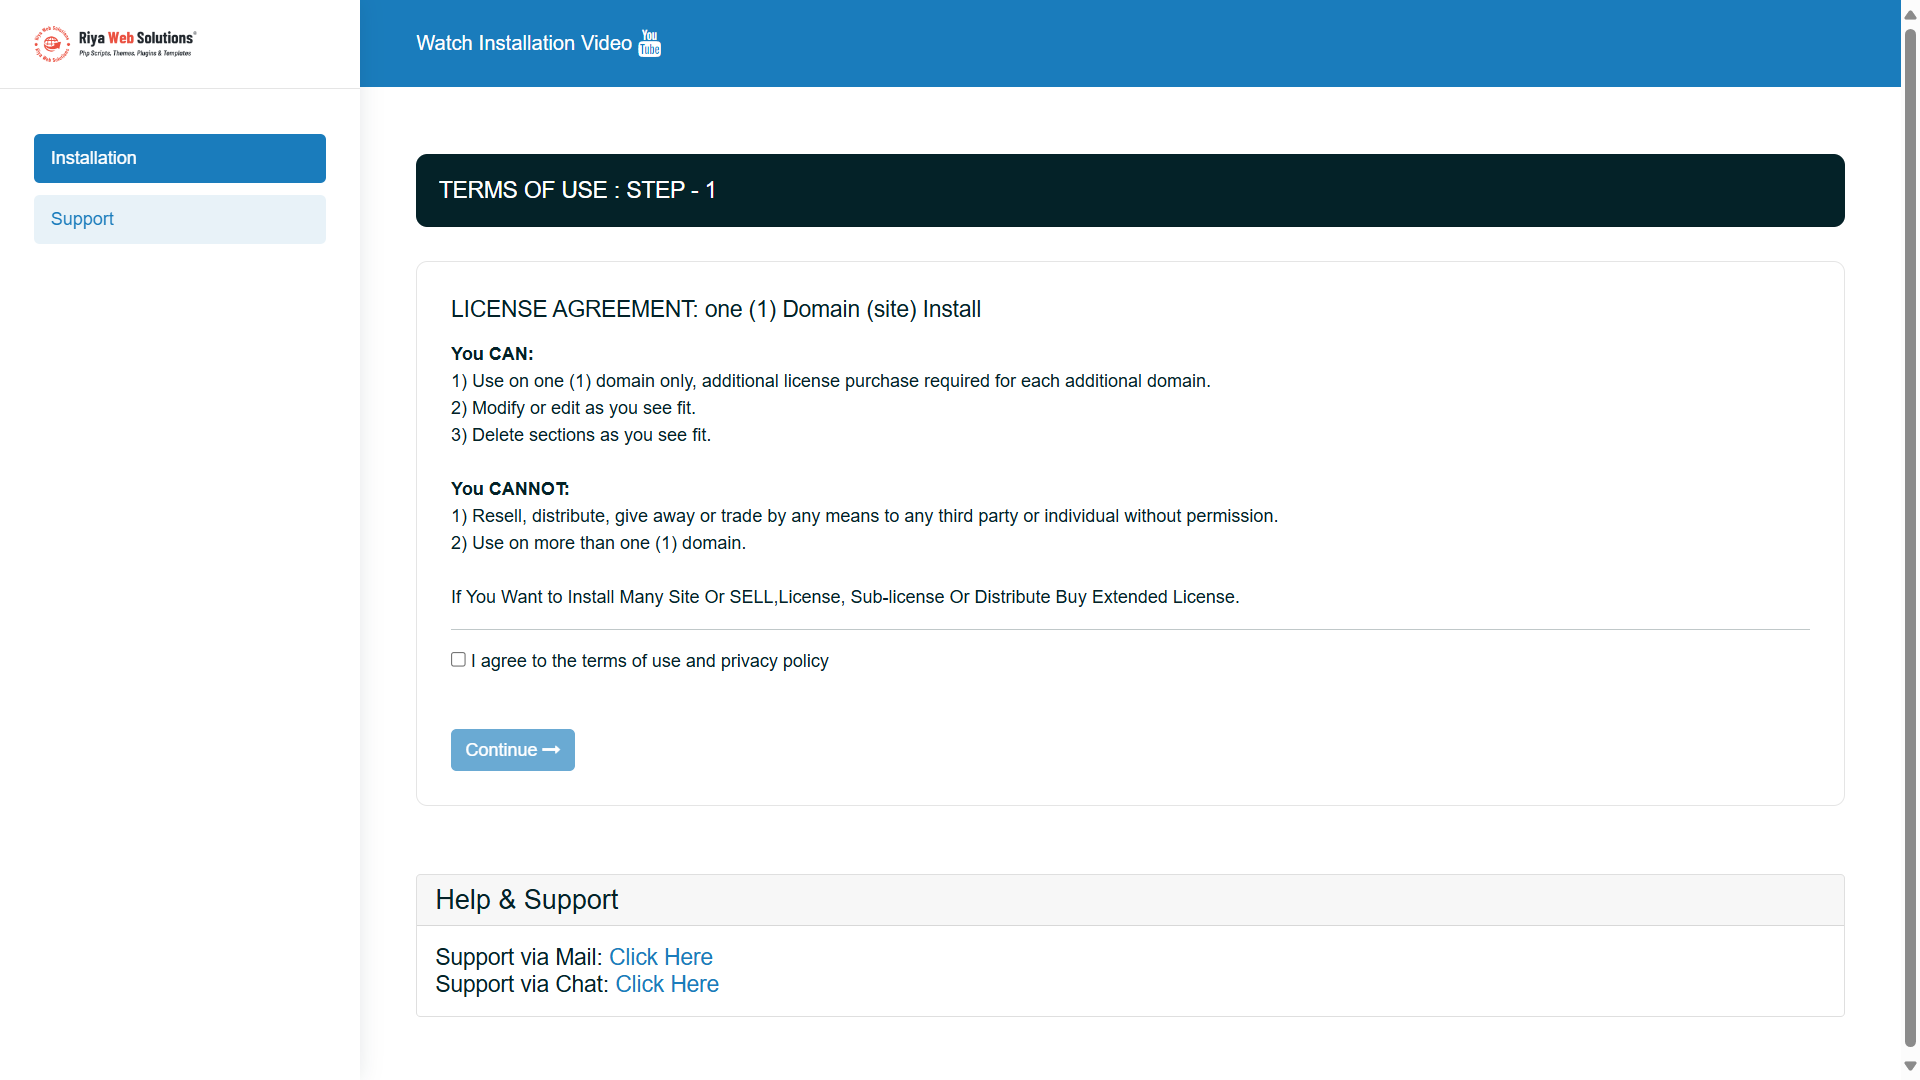The image size is (1920, 1080).
Task: Click the scrollbar down arrow
Action: pos(1910,1066)
